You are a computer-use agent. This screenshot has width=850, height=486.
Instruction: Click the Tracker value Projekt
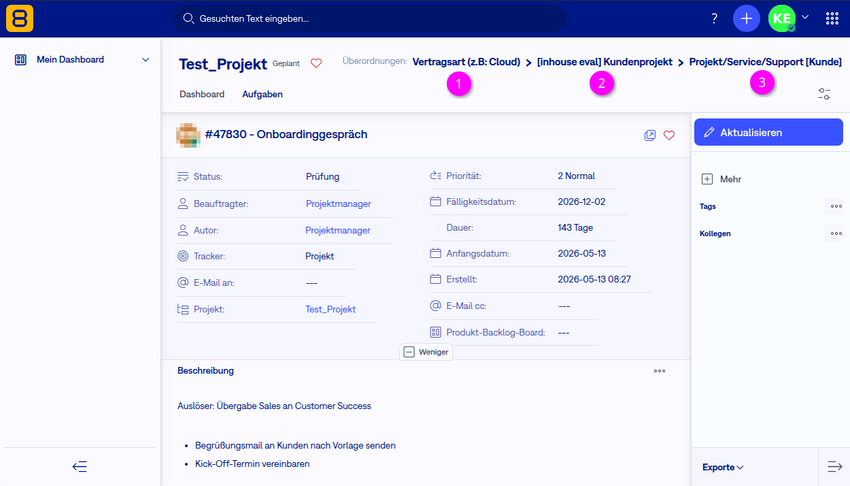click(x=319, y=256)
